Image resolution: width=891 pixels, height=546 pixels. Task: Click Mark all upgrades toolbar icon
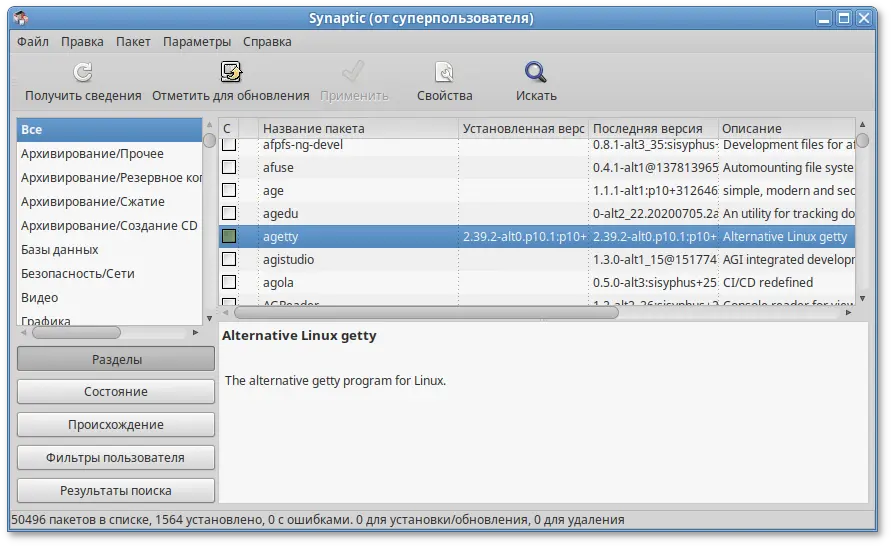pos(231,72)
